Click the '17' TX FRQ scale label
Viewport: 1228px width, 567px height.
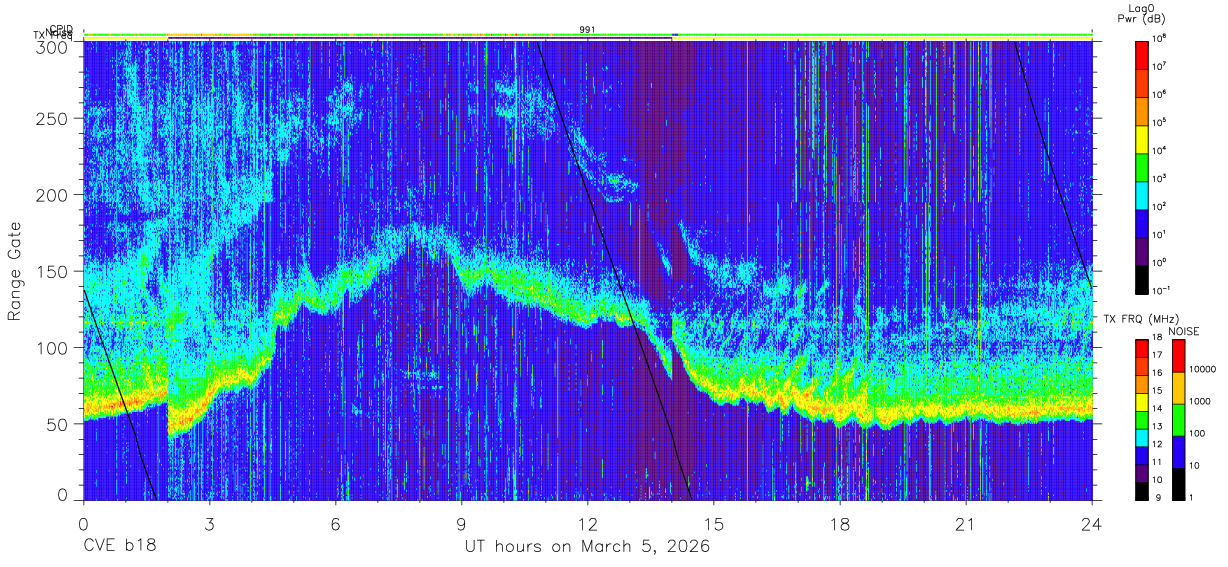(1159, 355)
